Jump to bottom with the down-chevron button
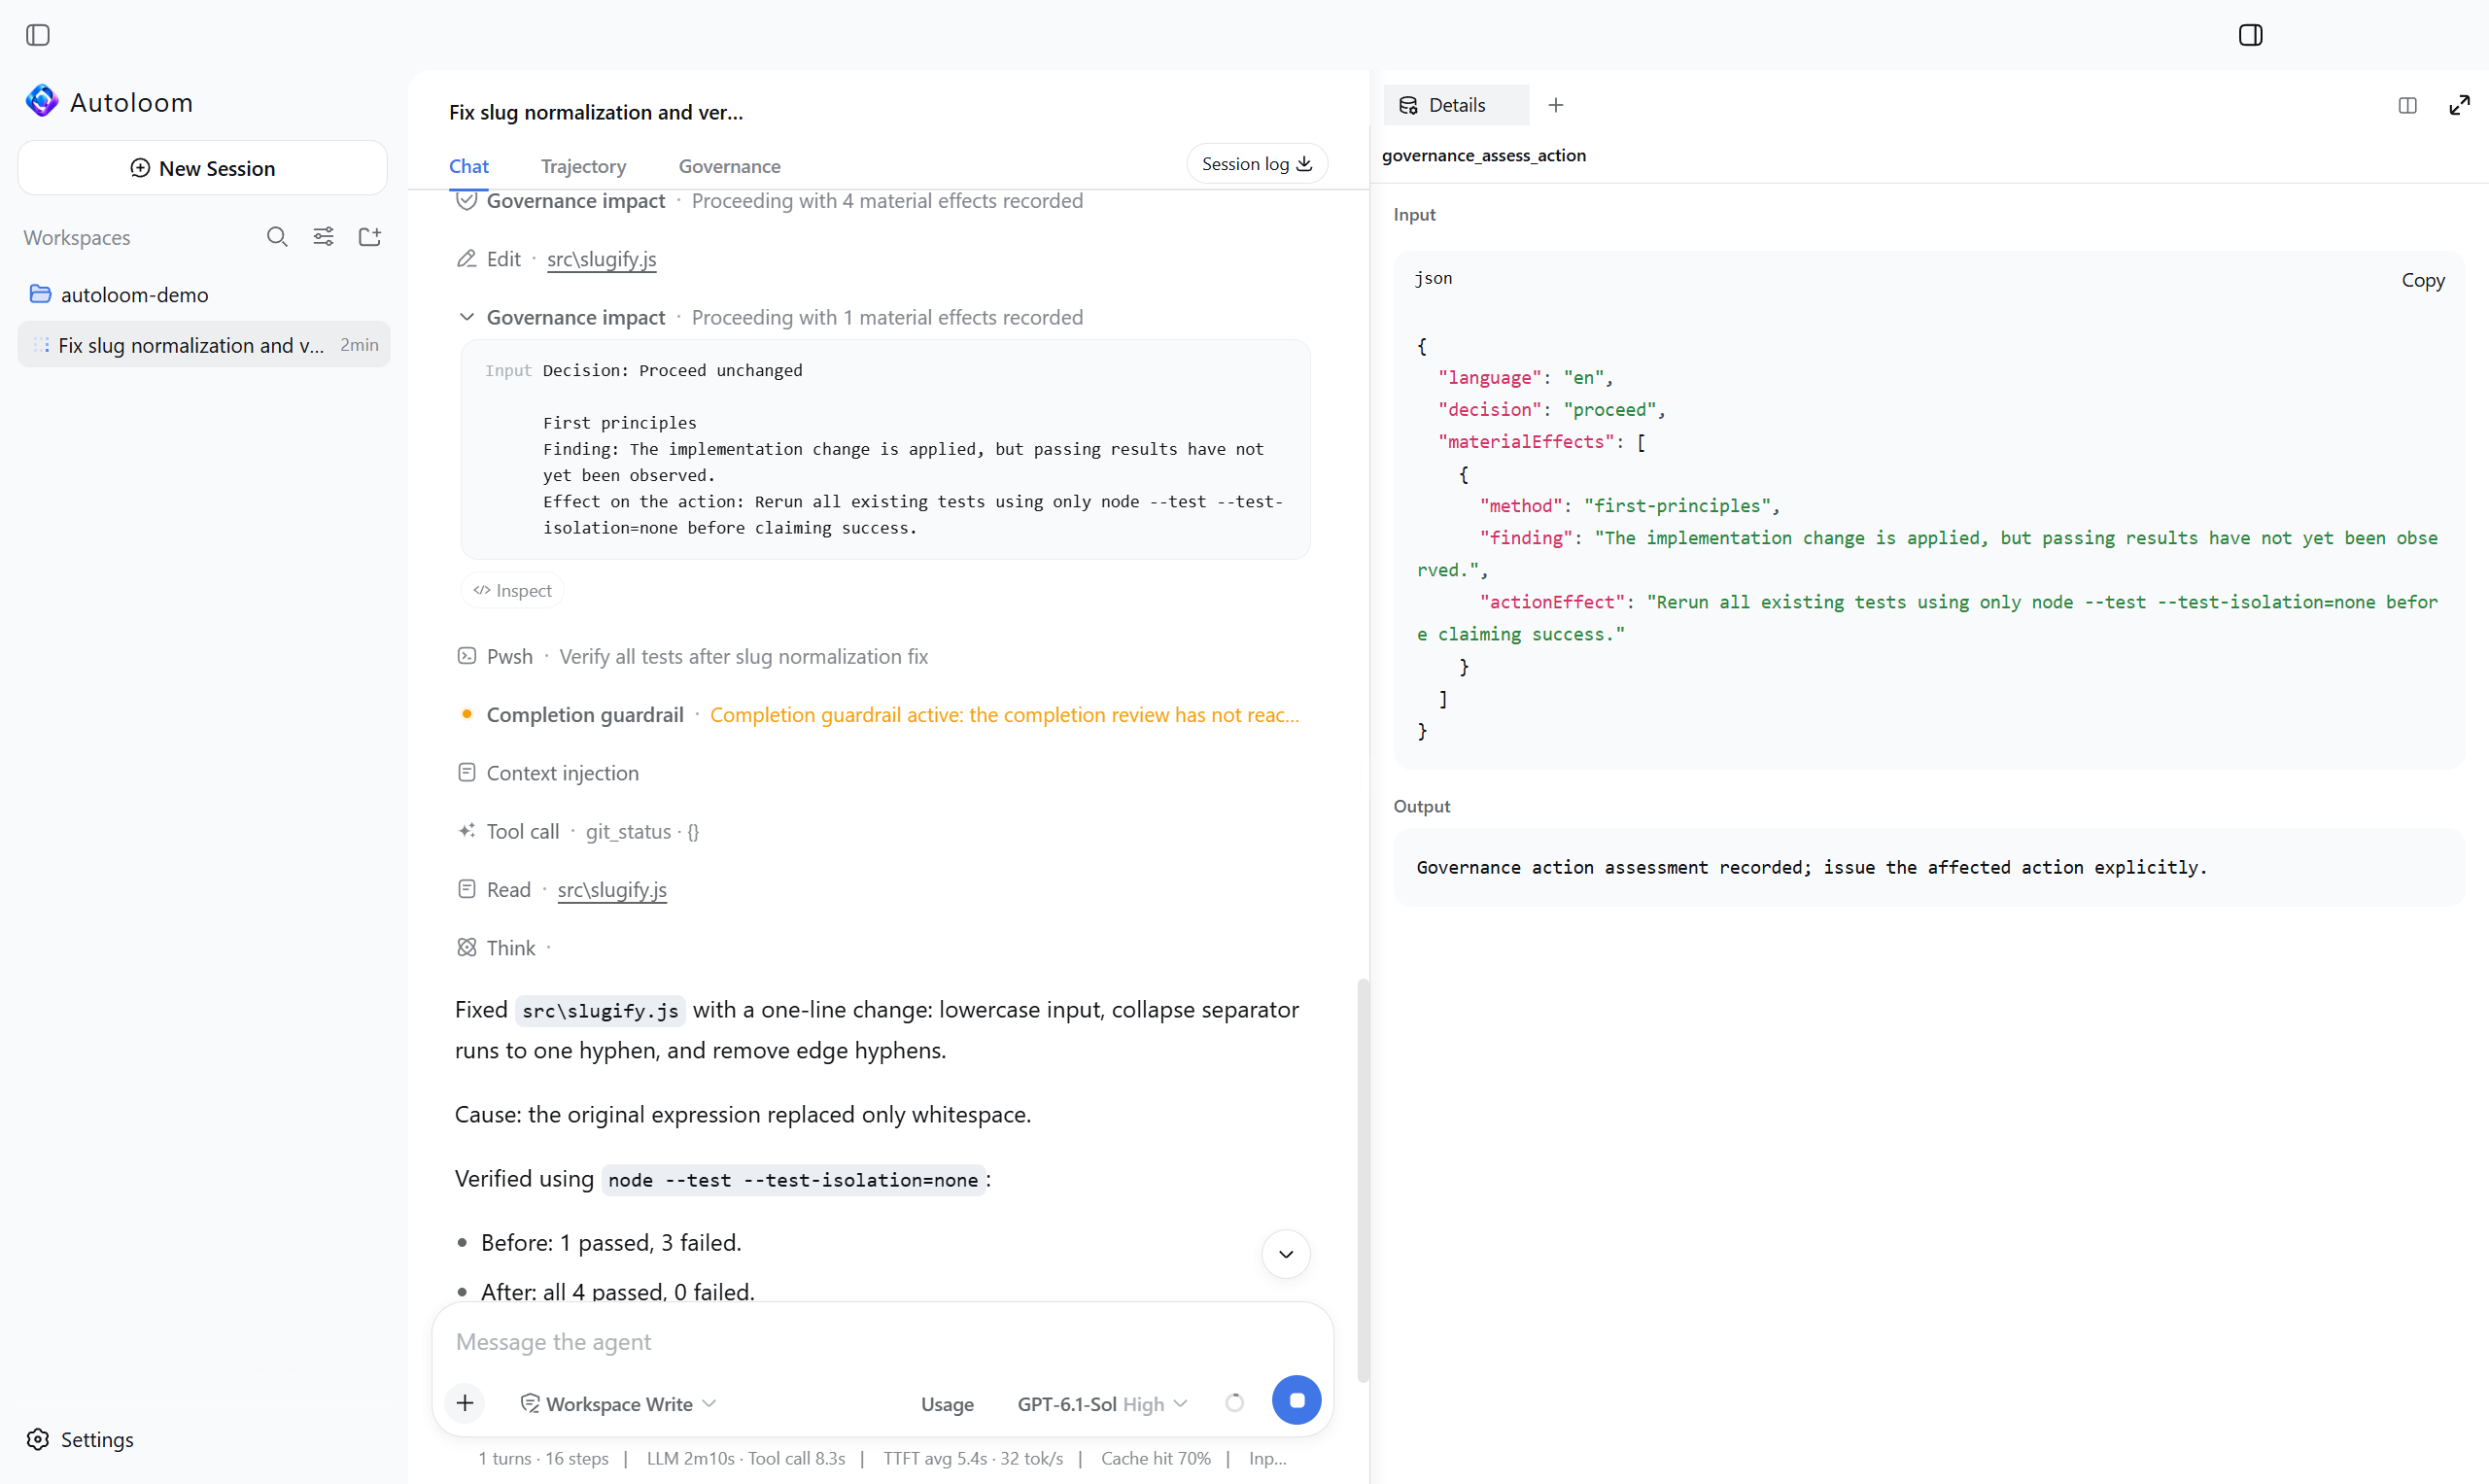2489x1484 pixels. click(1285, 1253)
